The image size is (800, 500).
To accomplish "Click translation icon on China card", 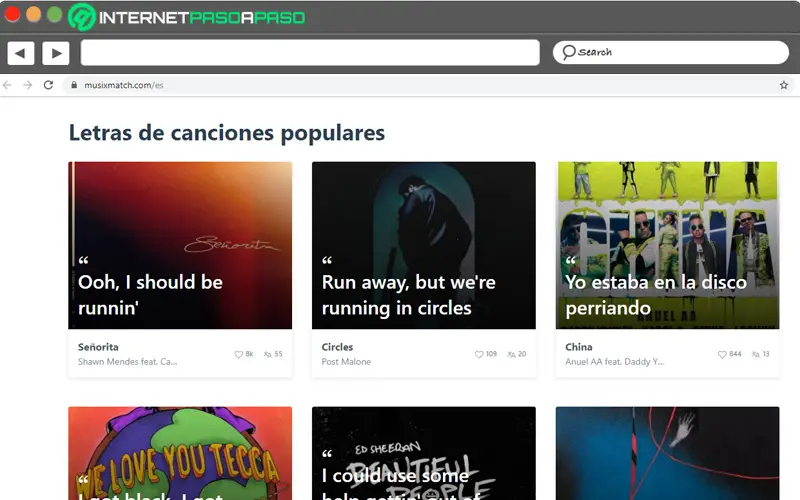I will point(756,354).
